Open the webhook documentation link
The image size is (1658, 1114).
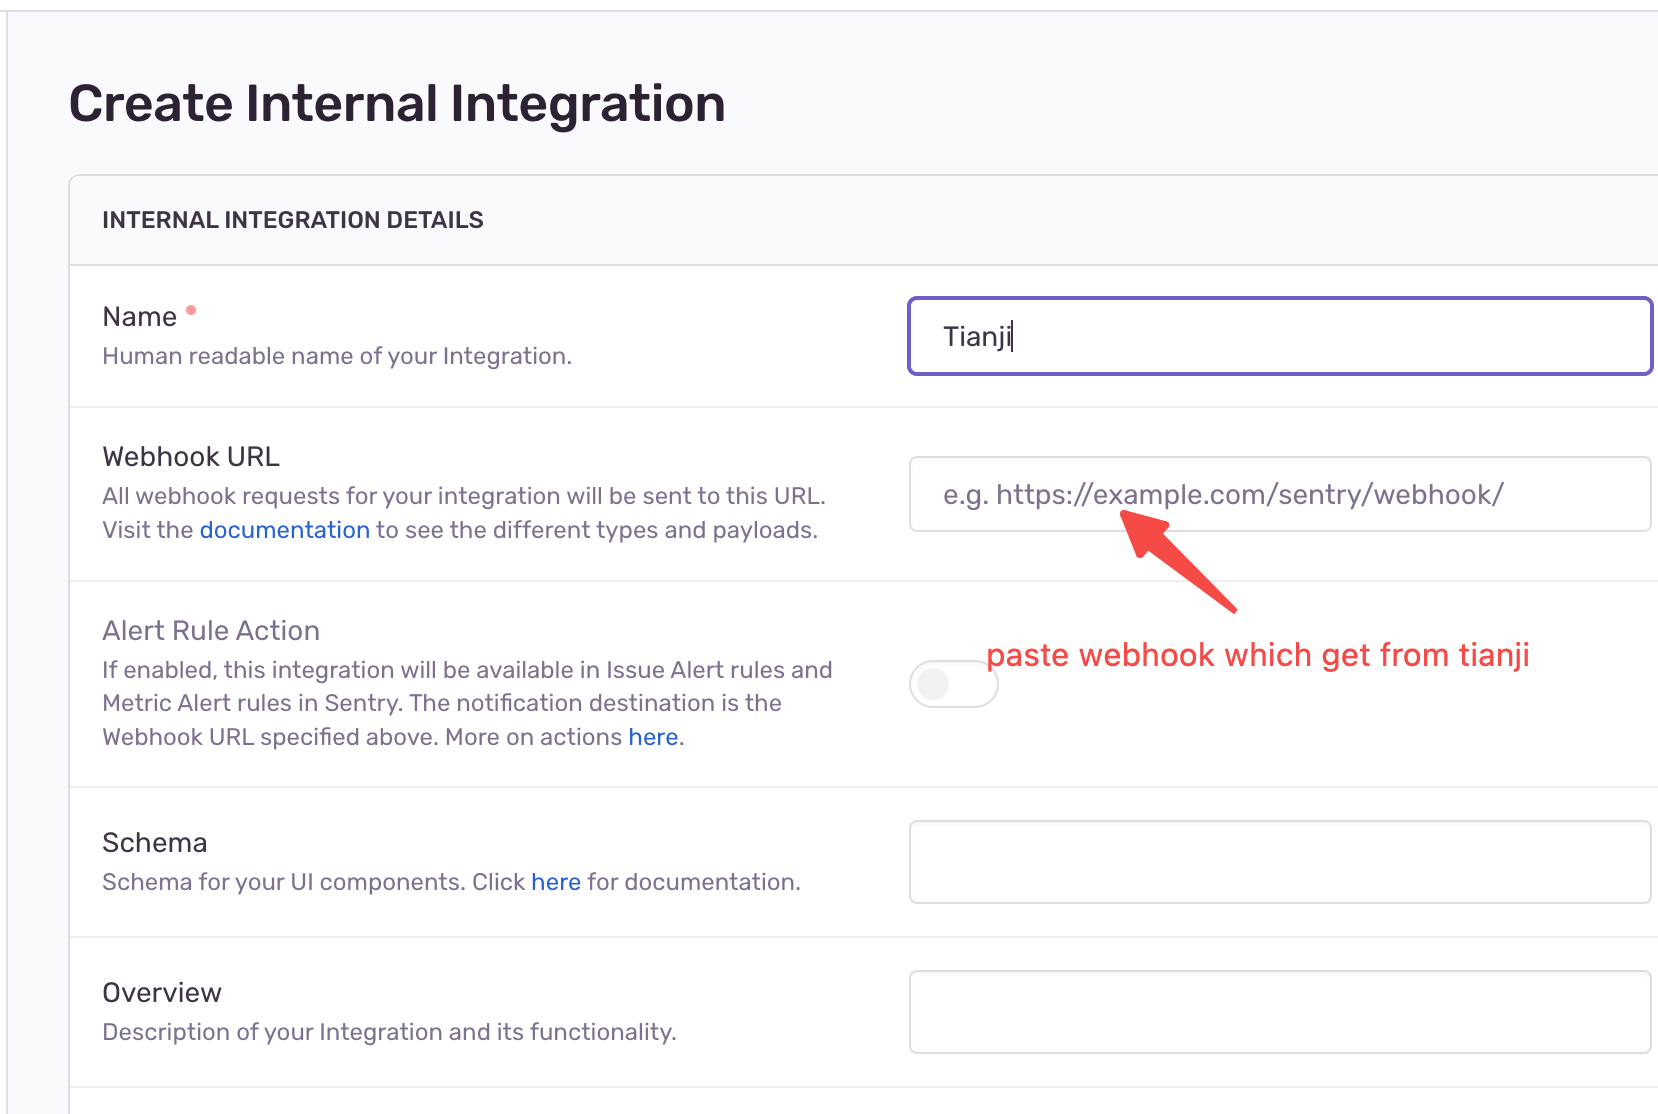[284, 530]
